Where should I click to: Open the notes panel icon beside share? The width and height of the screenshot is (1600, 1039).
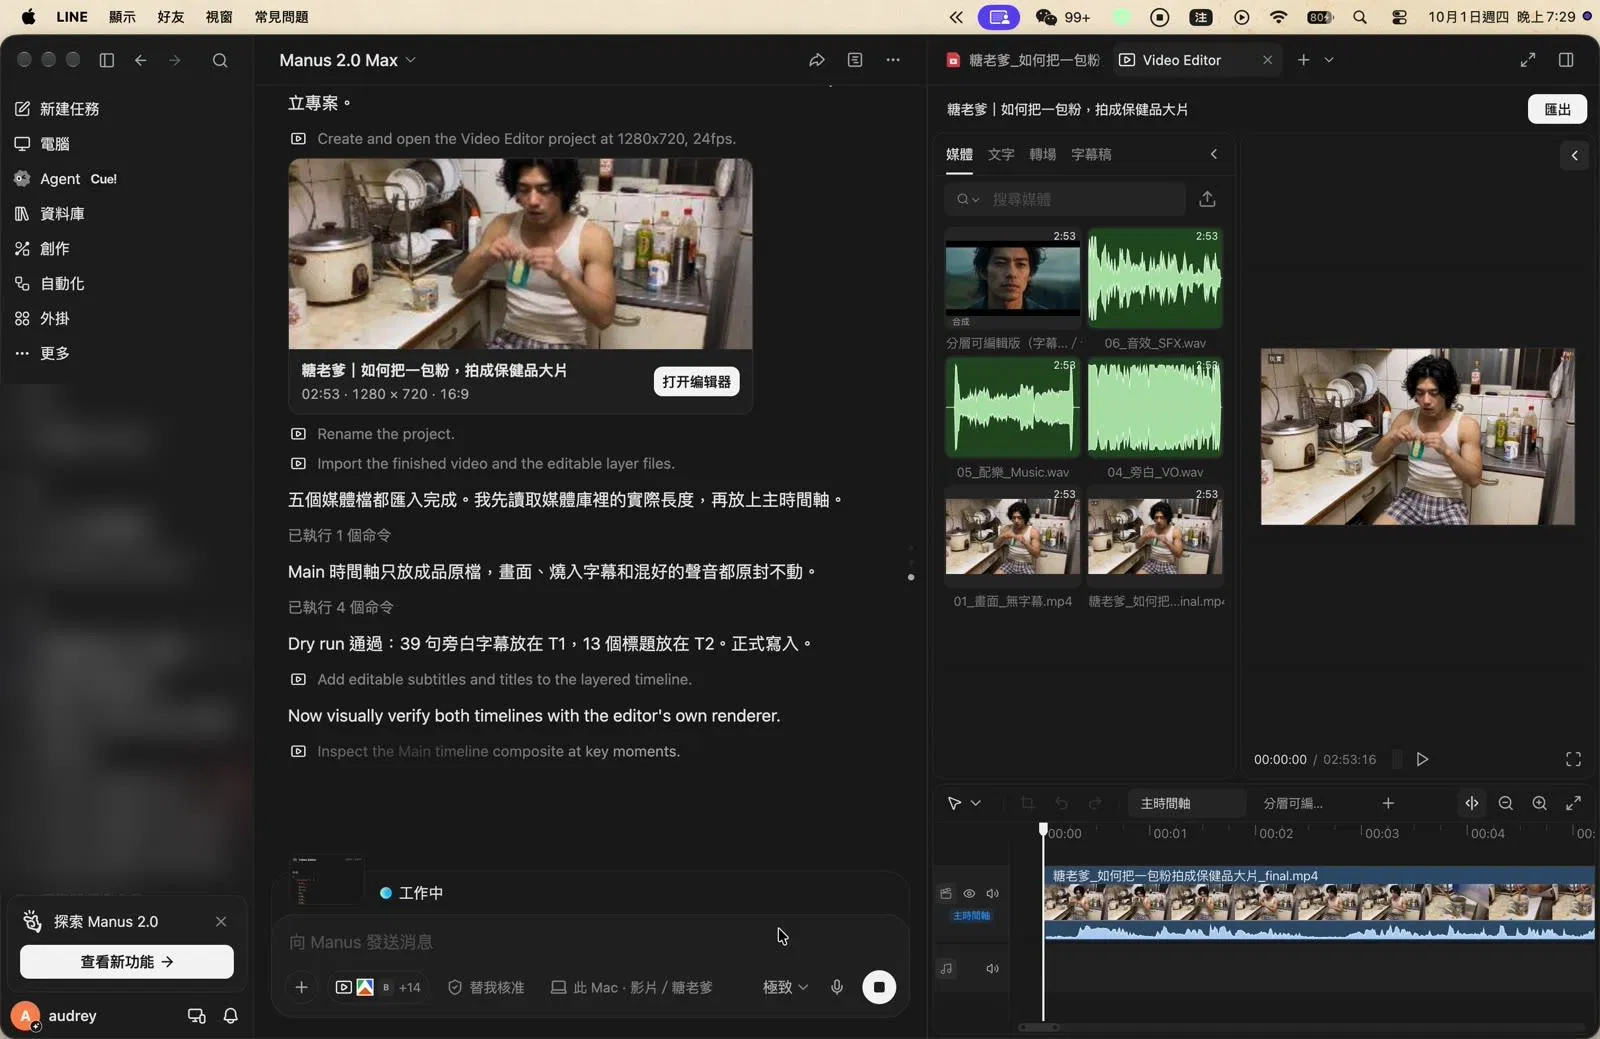click(855, 60)
